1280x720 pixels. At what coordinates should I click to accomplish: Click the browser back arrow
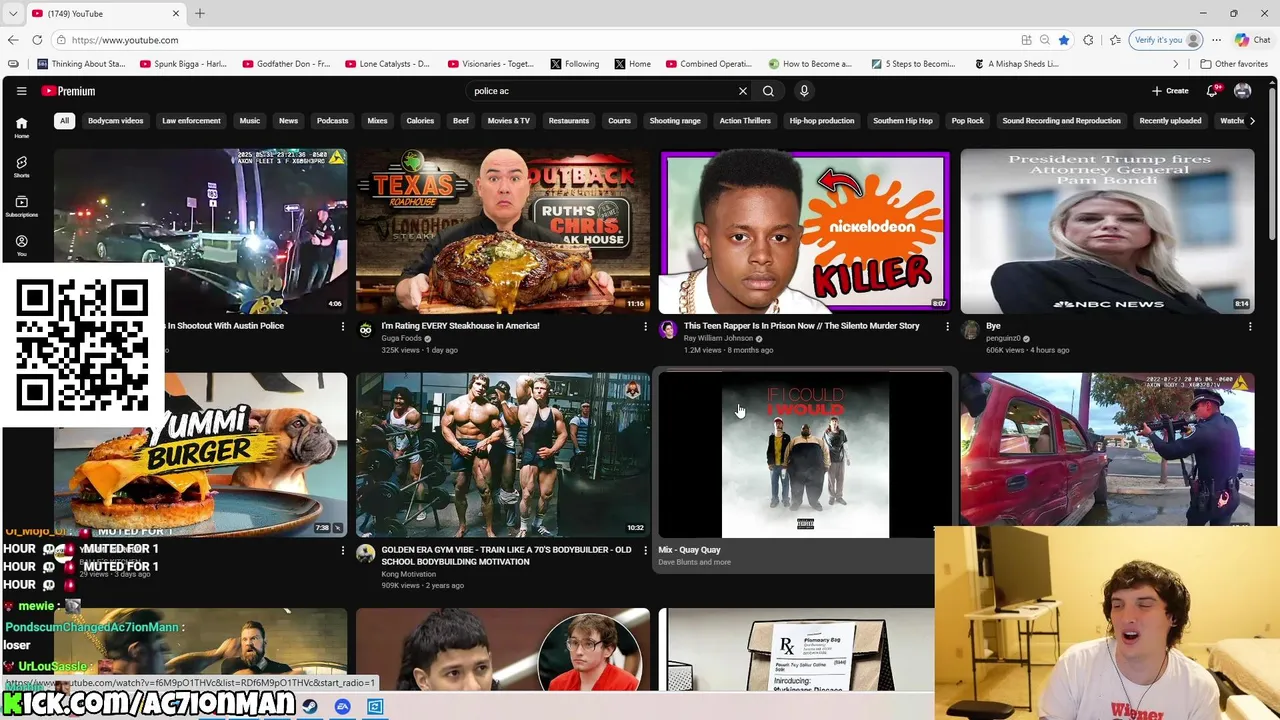(13, 40)
